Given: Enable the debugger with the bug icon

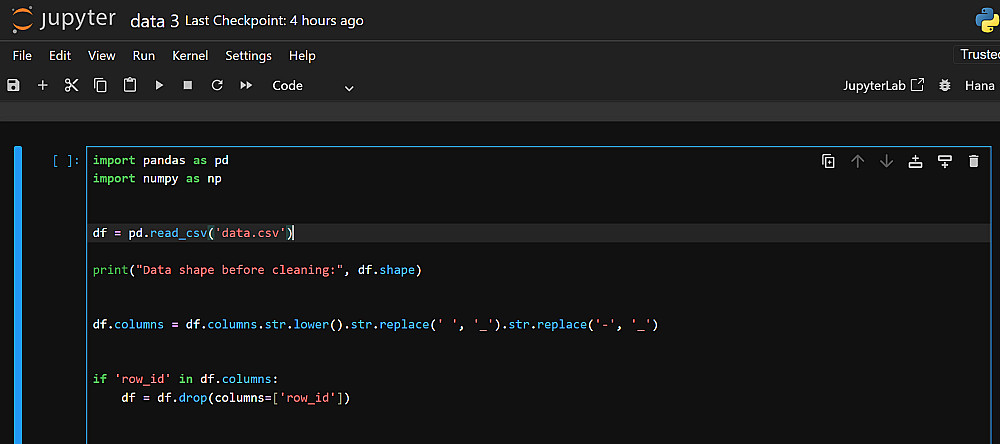Looking at the screenshot, I should [x=945, y=86].
